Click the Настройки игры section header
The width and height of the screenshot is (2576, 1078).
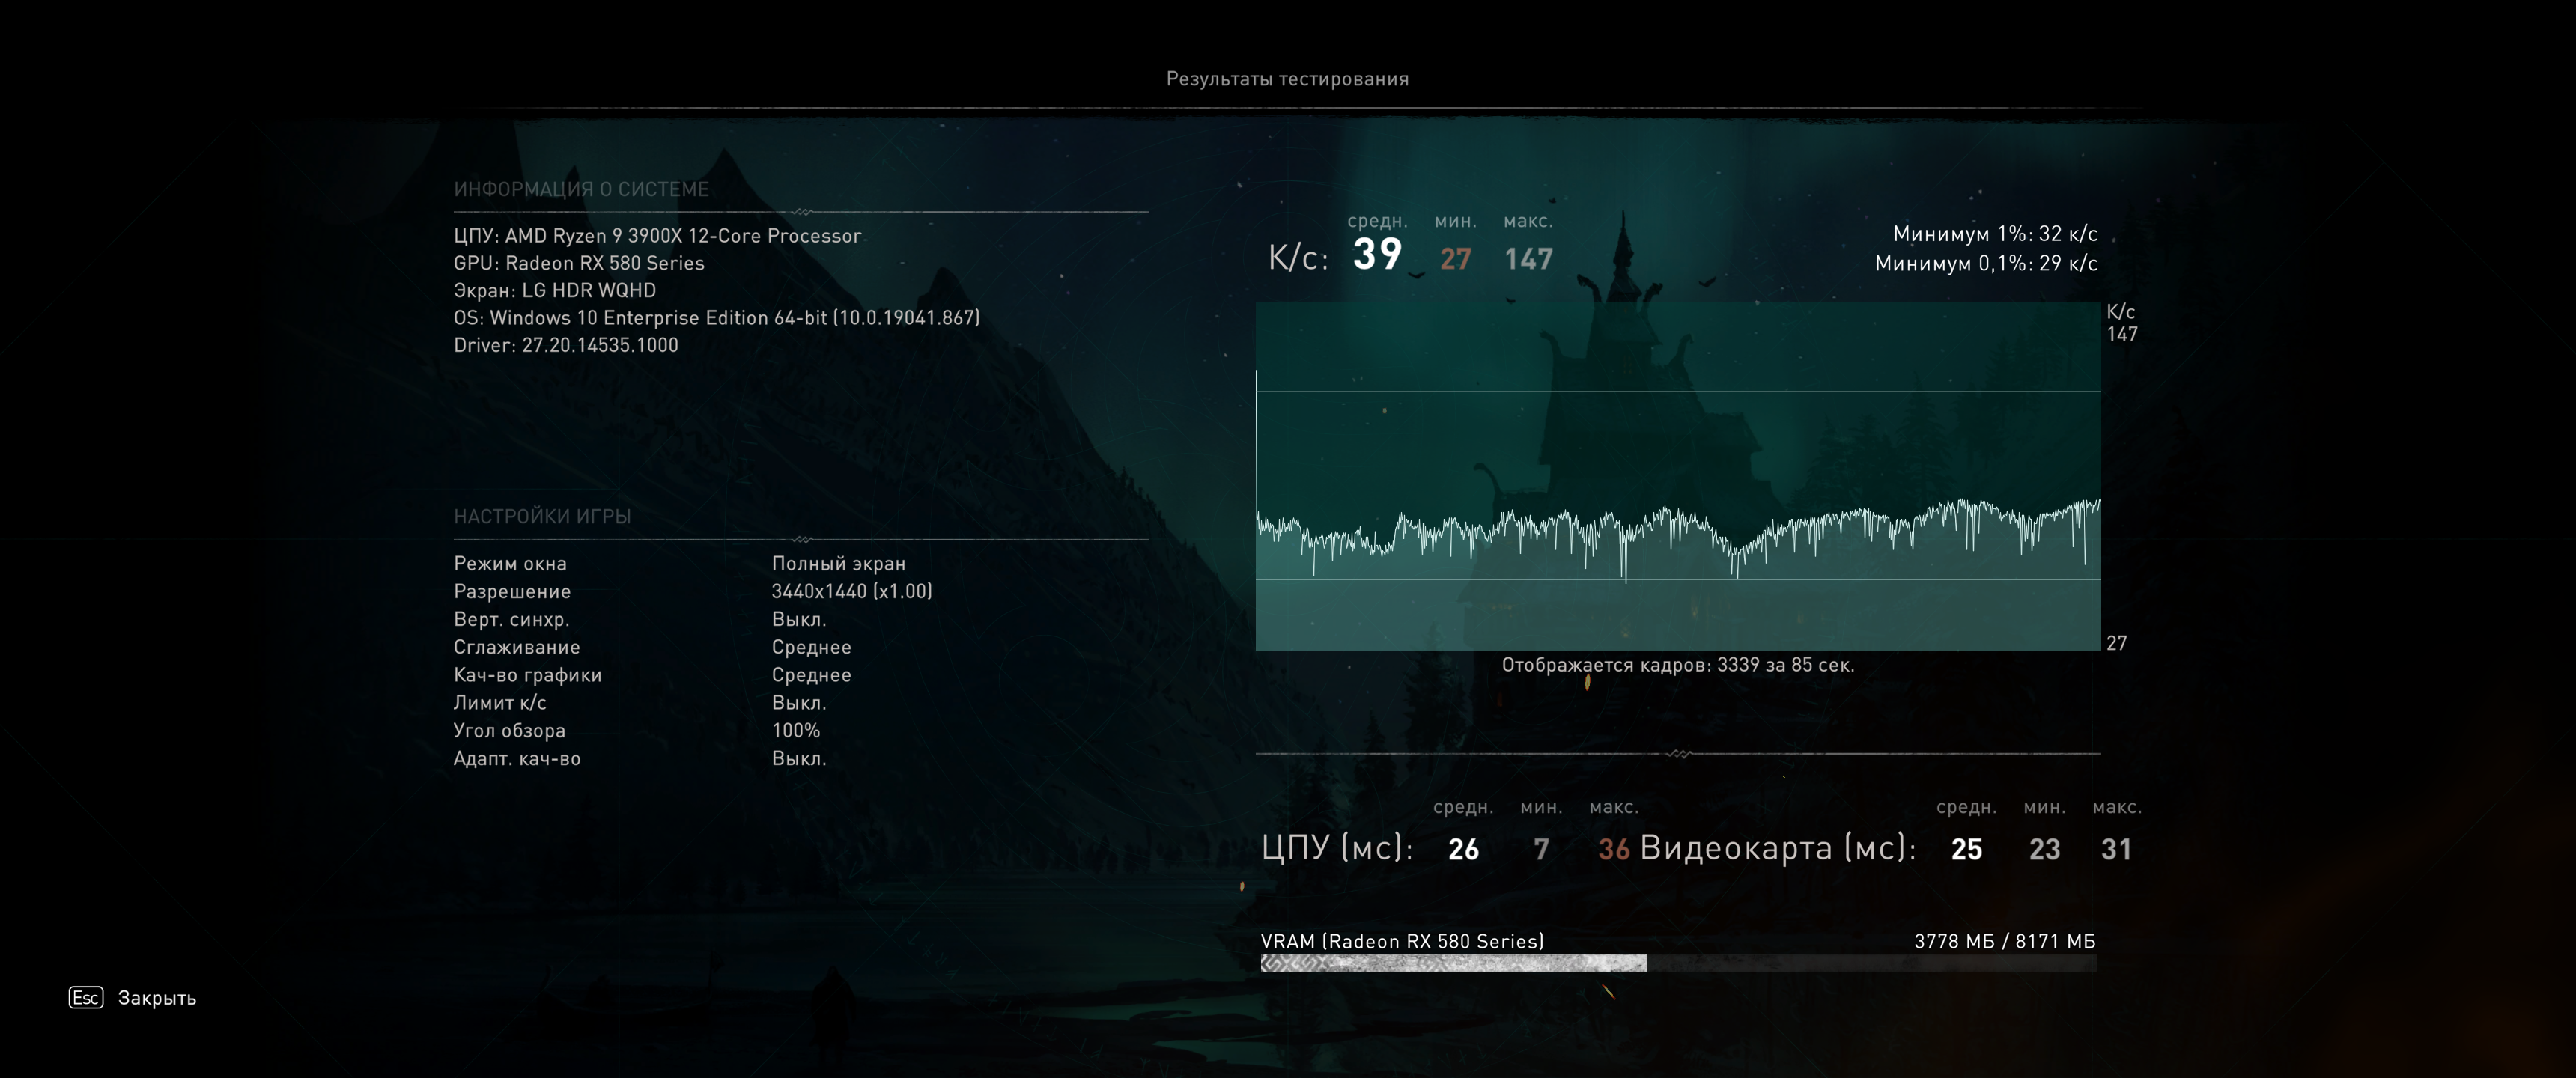pyautogui.click(x=542, y=517)
